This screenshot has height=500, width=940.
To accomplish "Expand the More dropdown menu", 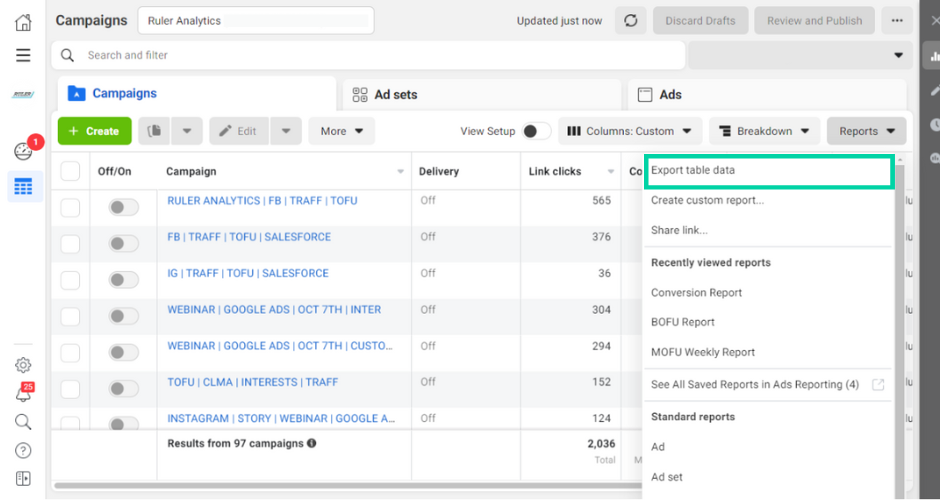I will click(x=341, y=131).
